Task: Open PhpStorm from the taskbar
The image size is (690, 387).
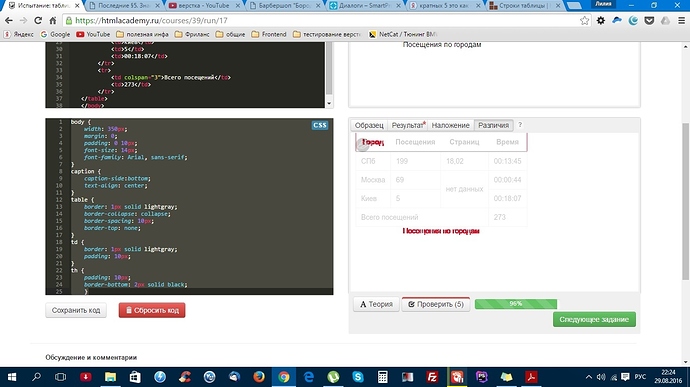Action: coord(482,377)
